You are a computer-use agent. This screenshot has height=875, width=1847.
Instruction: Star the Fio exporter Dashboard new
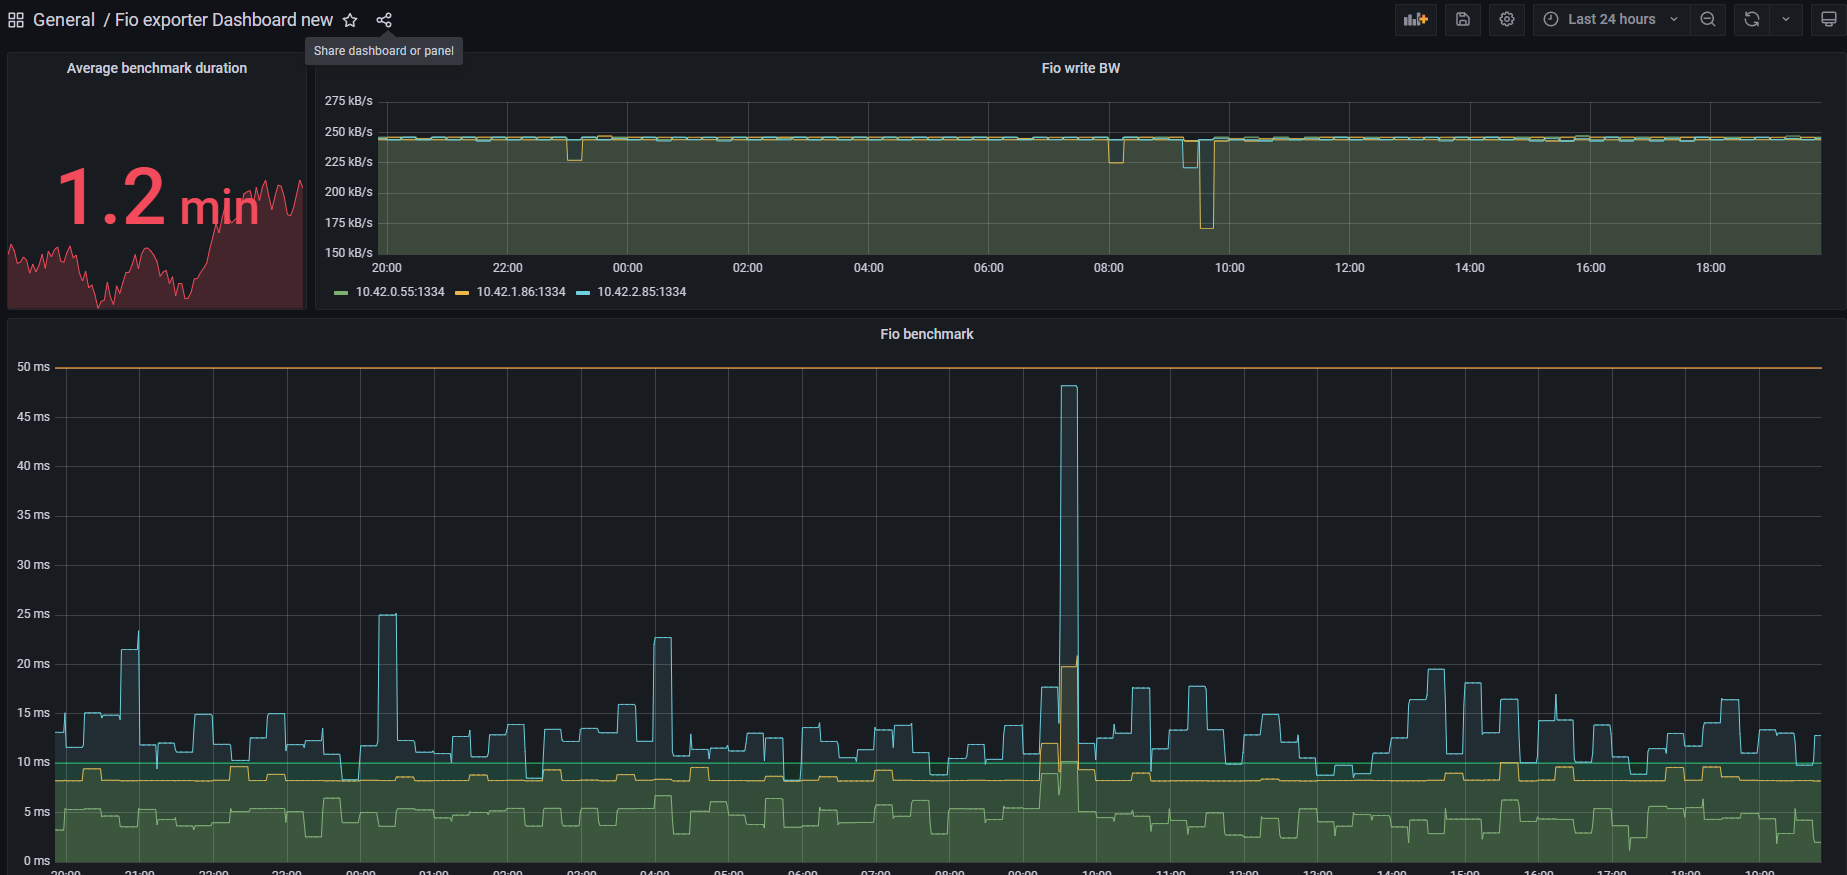tap(350, 20)
